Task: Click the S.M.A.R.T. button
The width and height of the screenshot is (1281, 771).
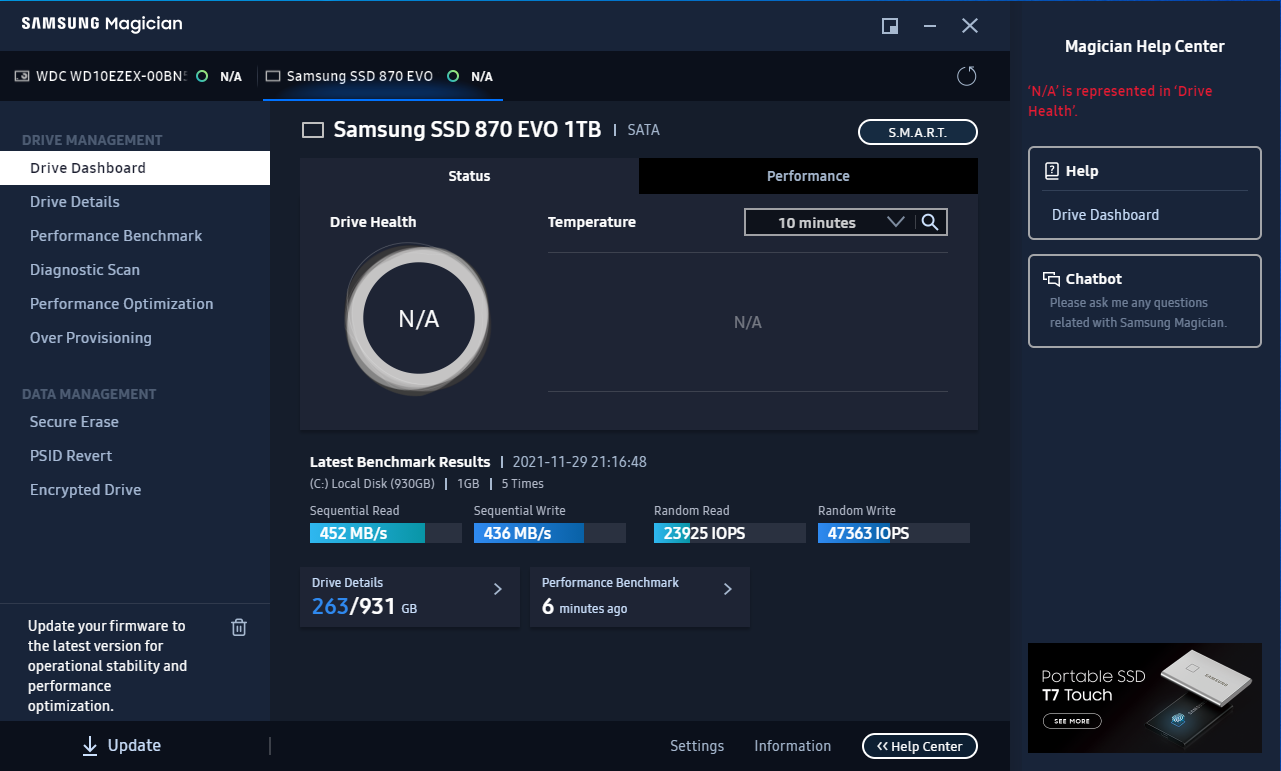Action: (x=918, y=132)
